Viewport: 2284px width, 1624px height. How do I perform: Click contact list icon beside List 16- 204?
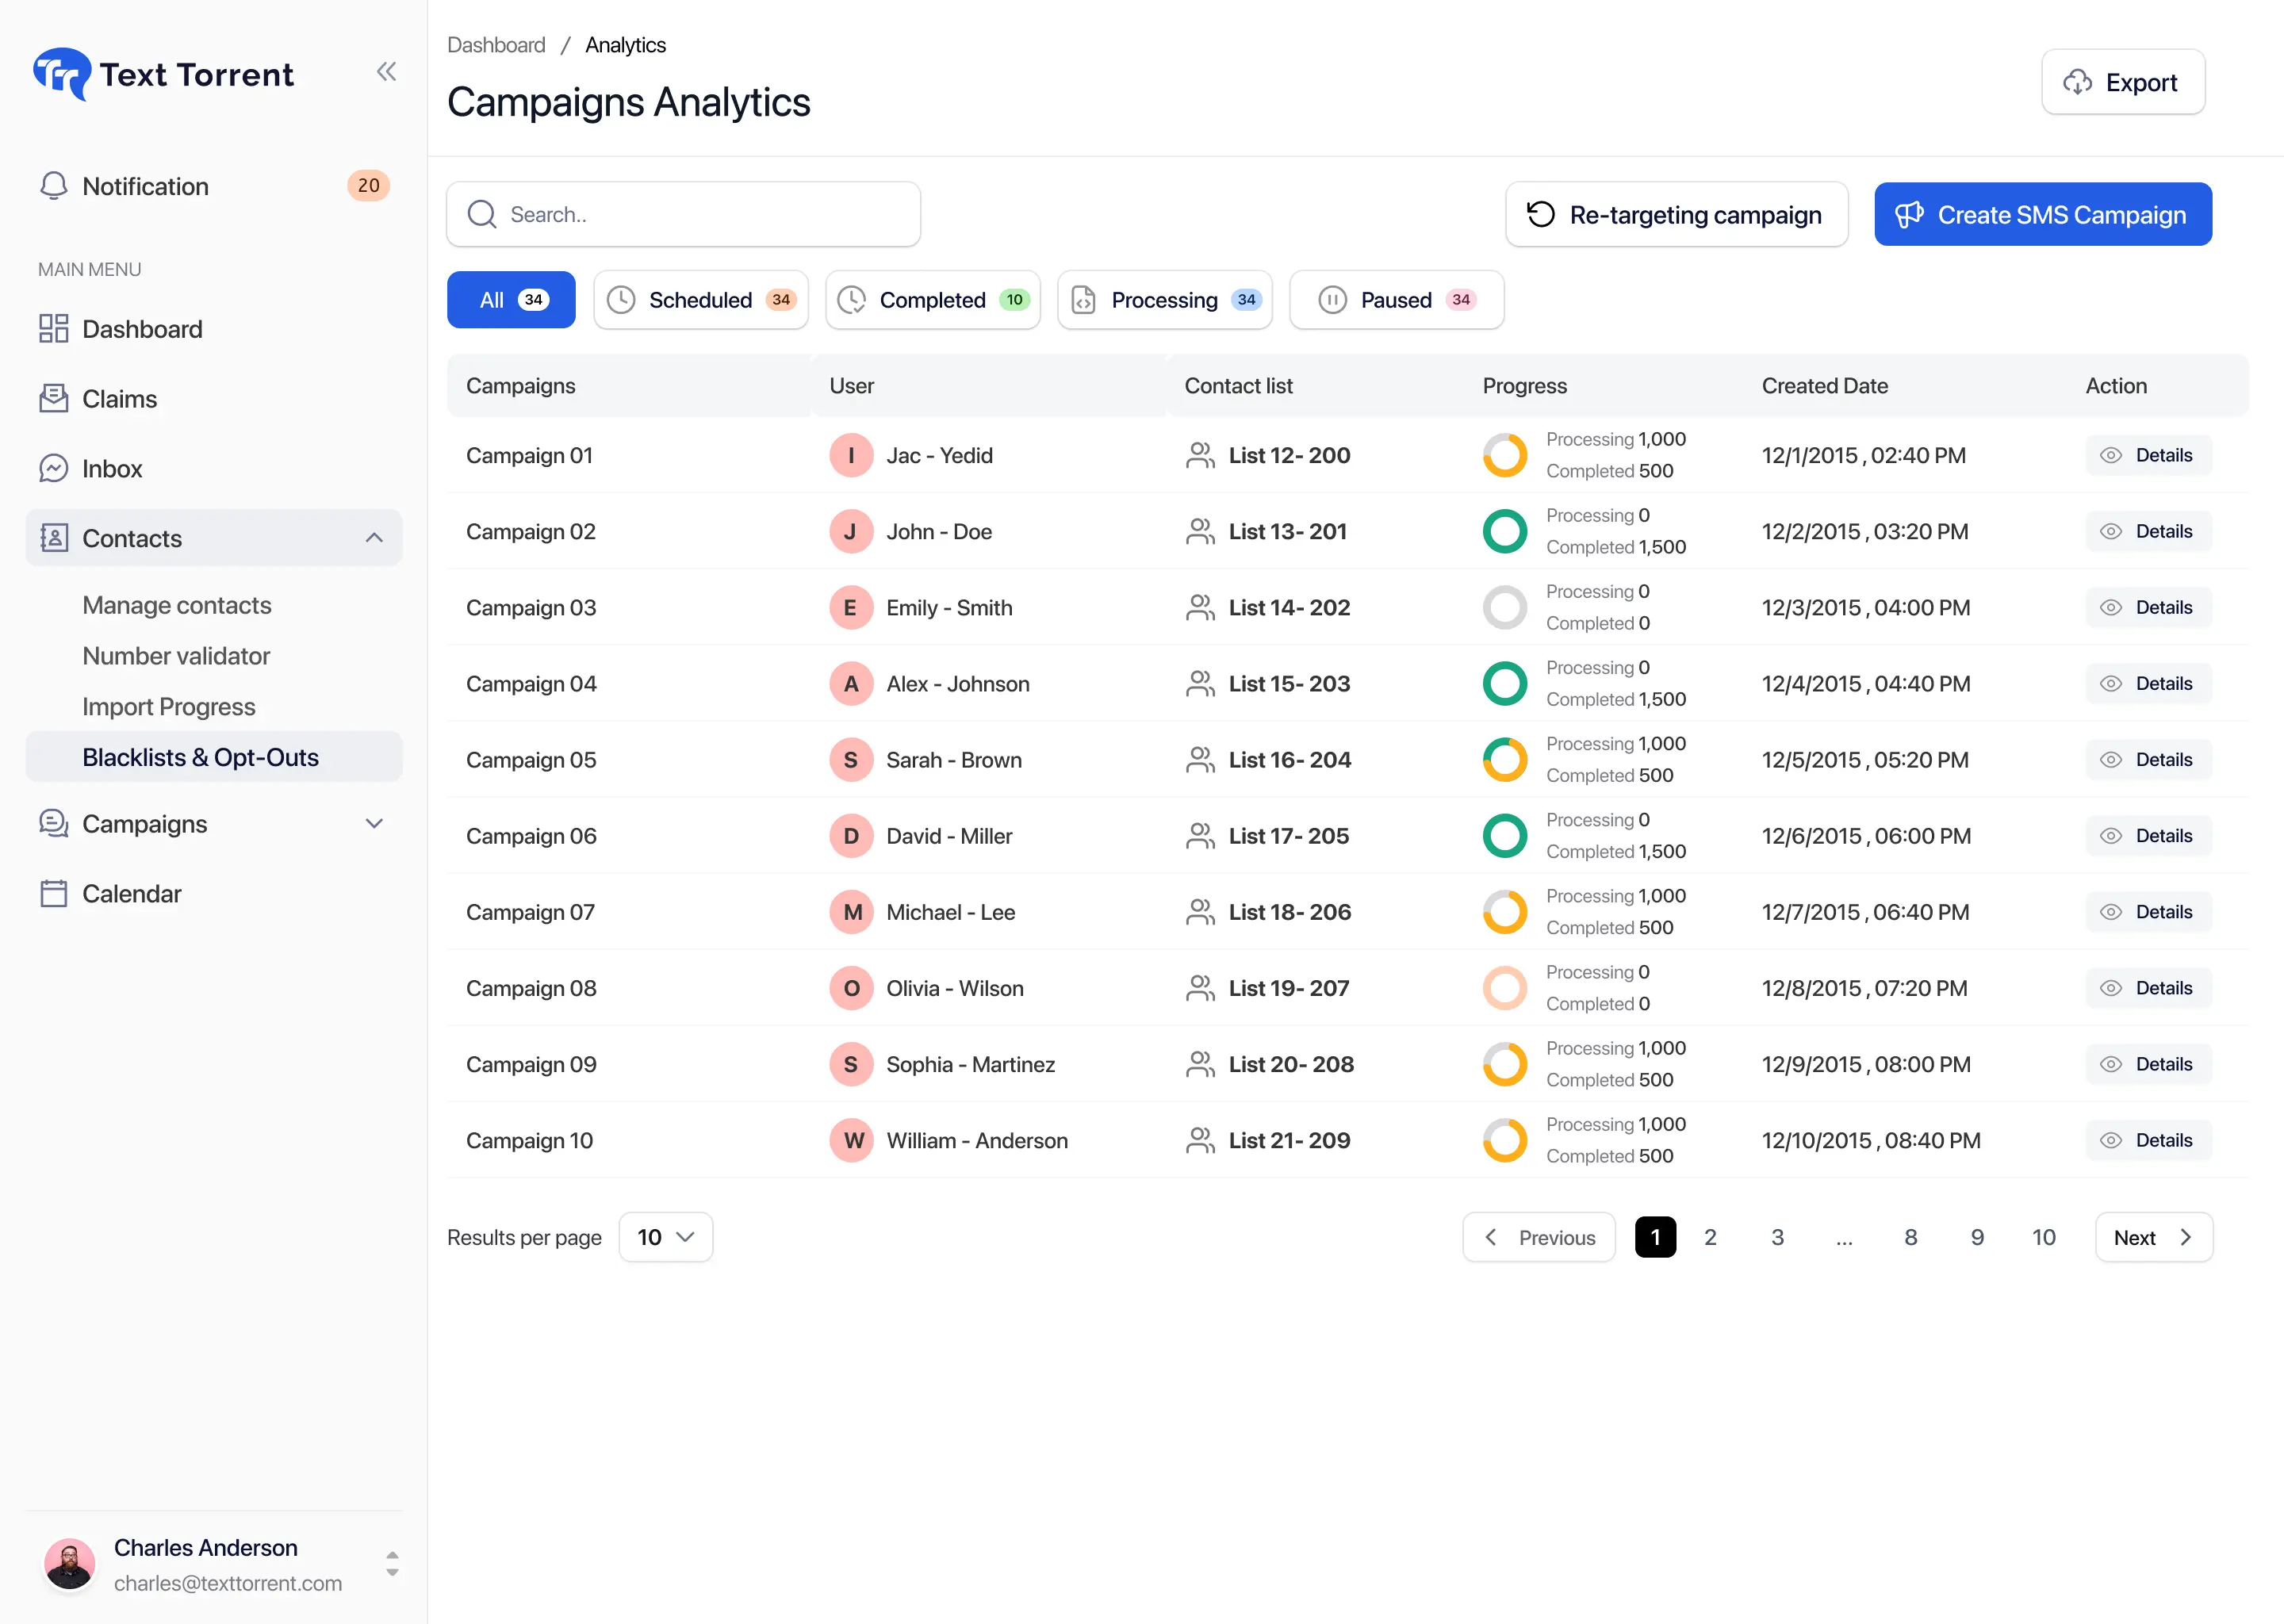1200,760
